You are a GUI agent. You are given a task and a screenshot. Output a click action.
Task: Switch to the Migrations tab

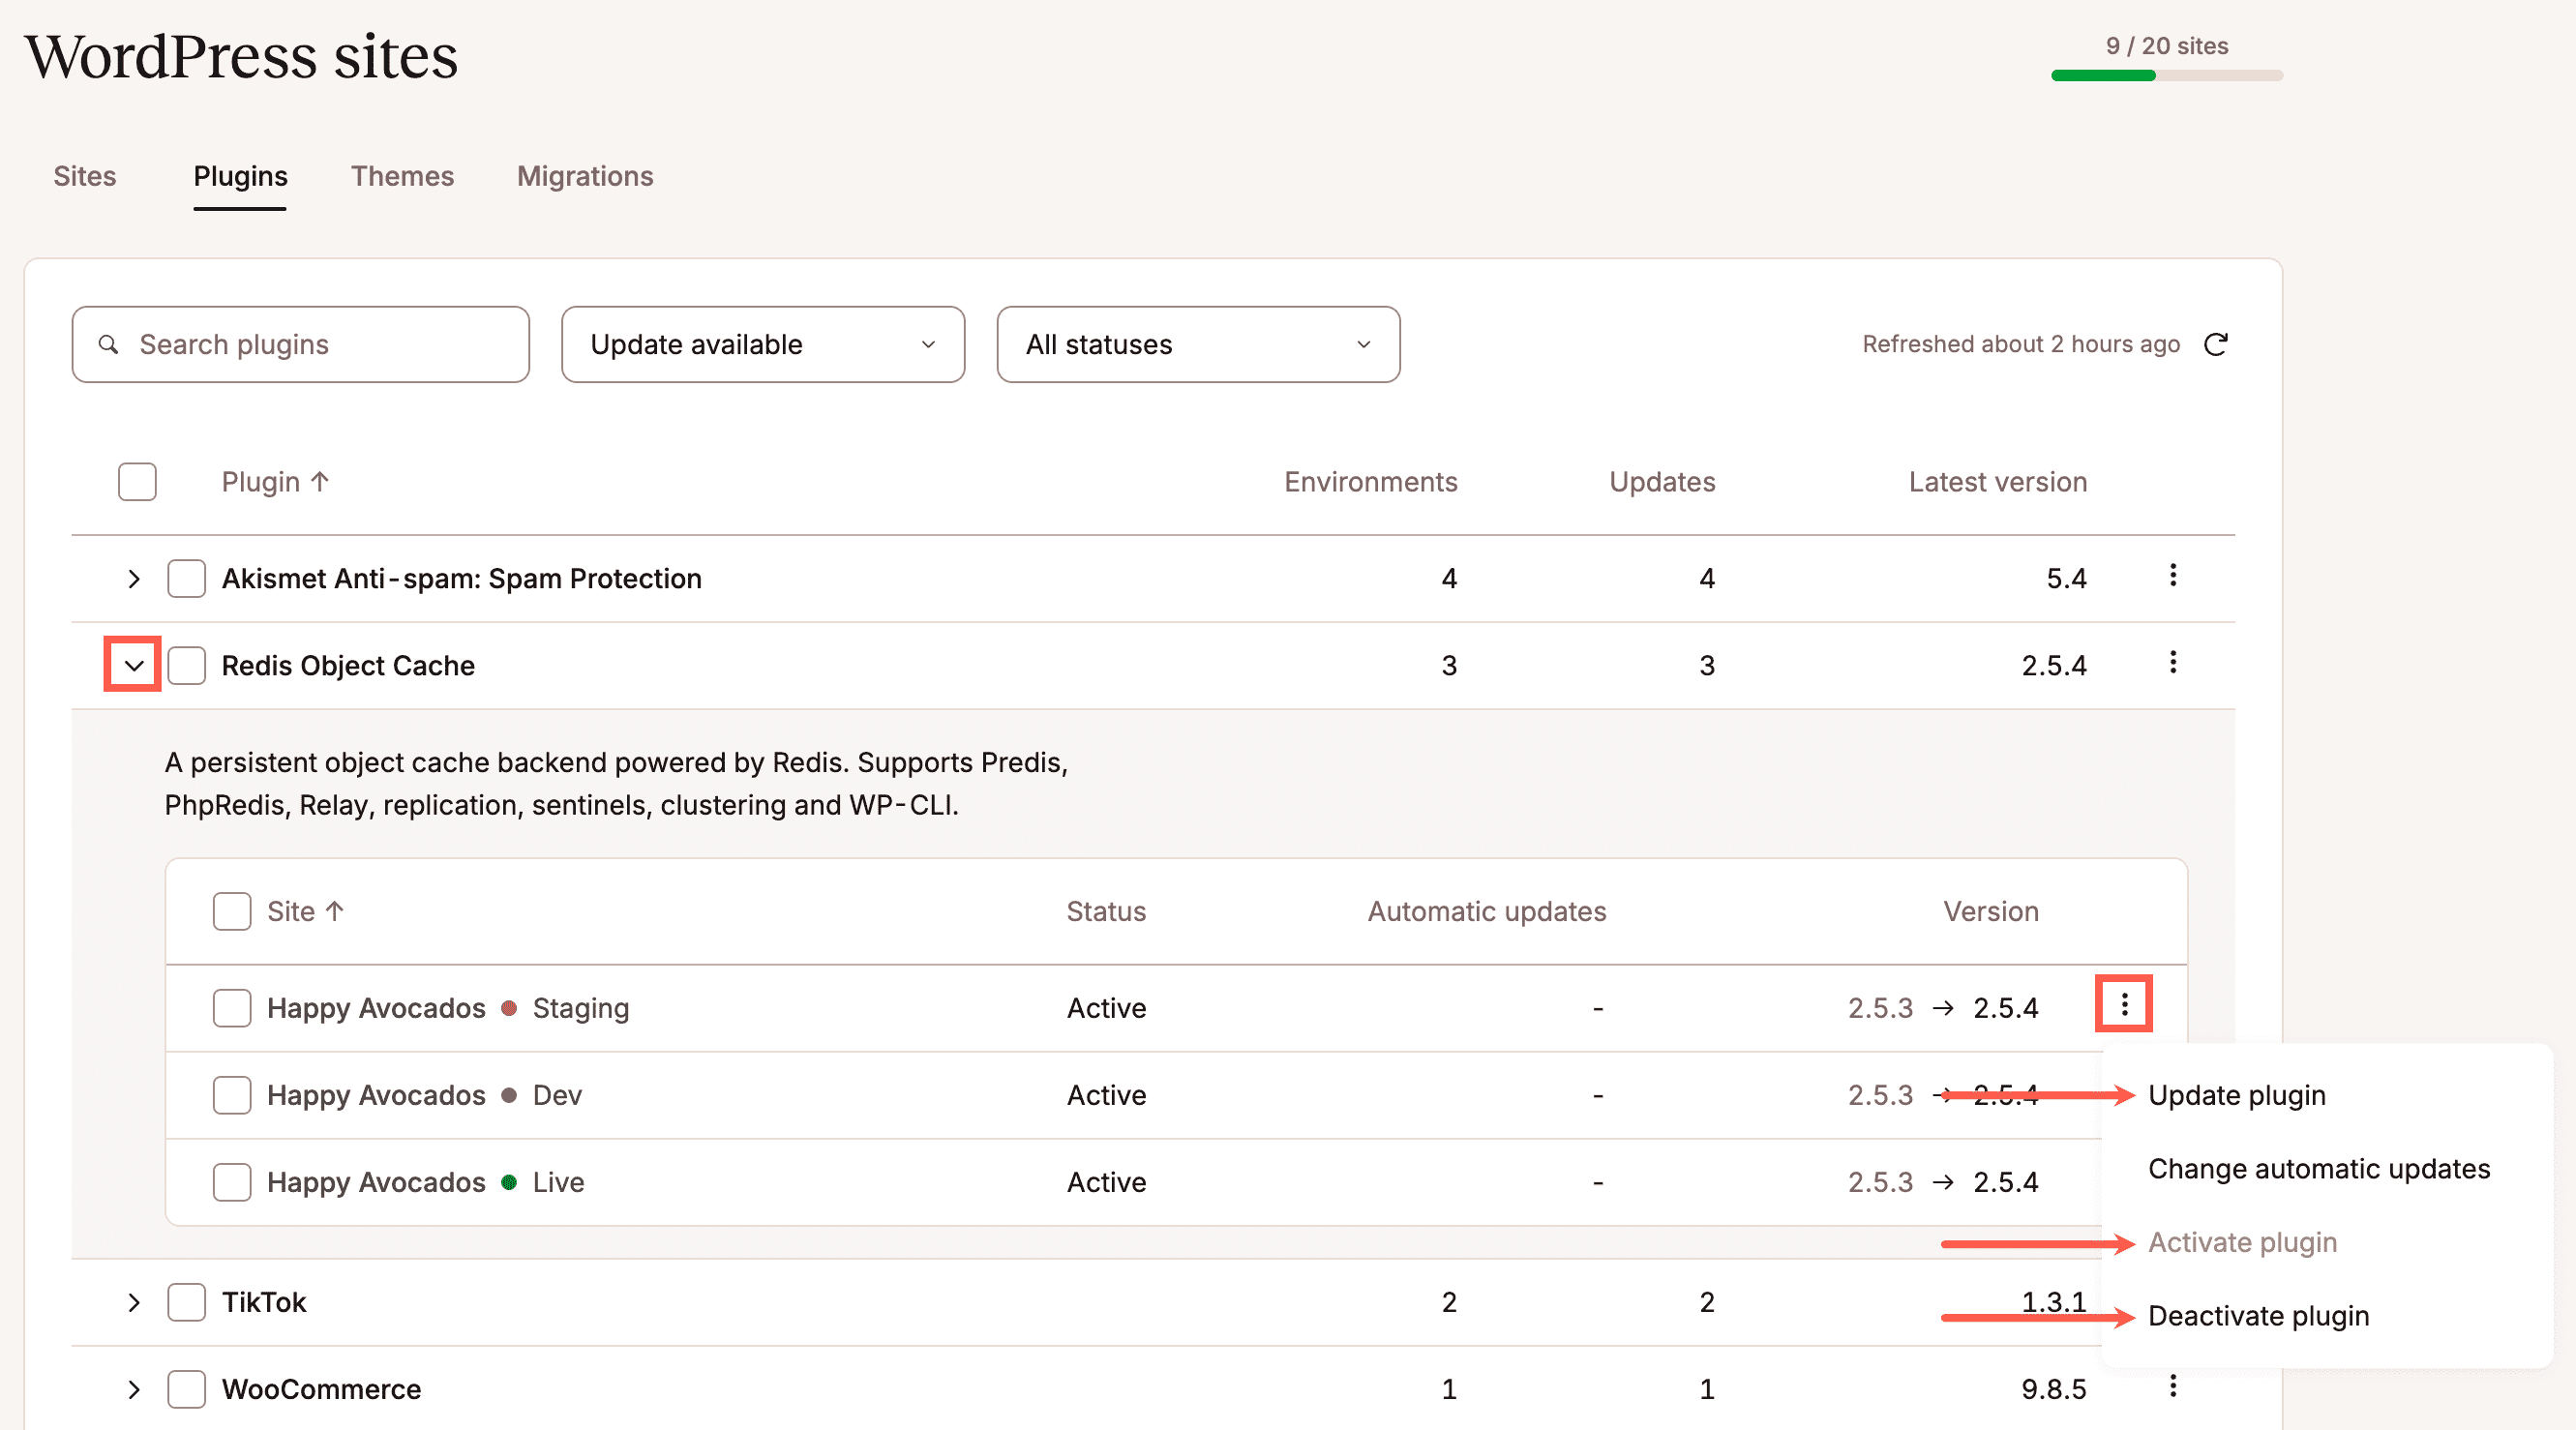[x=585, y=176]
